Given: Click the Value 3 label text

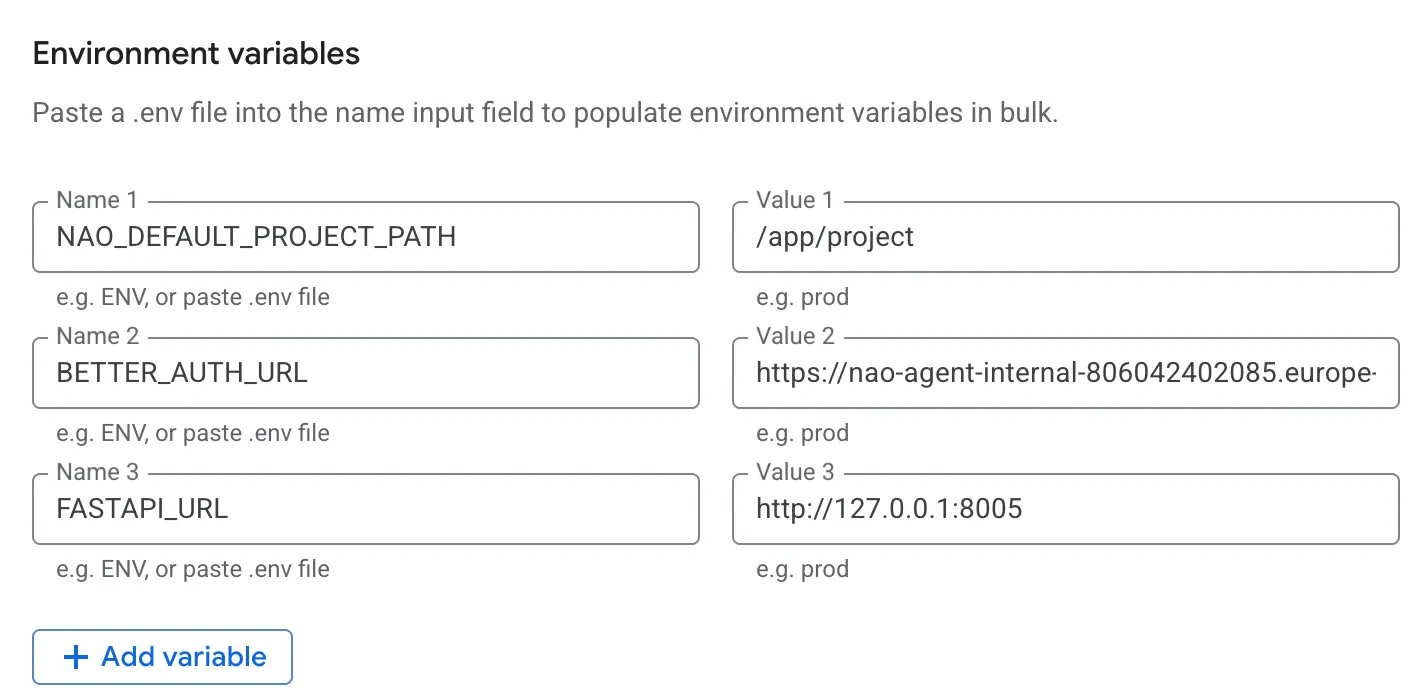Looking at the screenshot, I should click(x=793, y=471).
